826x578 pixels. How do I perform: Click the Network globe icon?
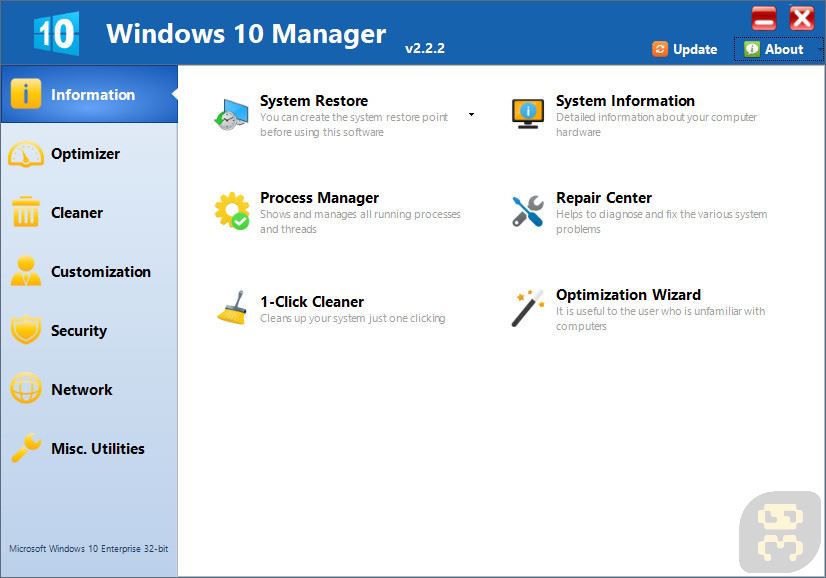click(26, 388)
